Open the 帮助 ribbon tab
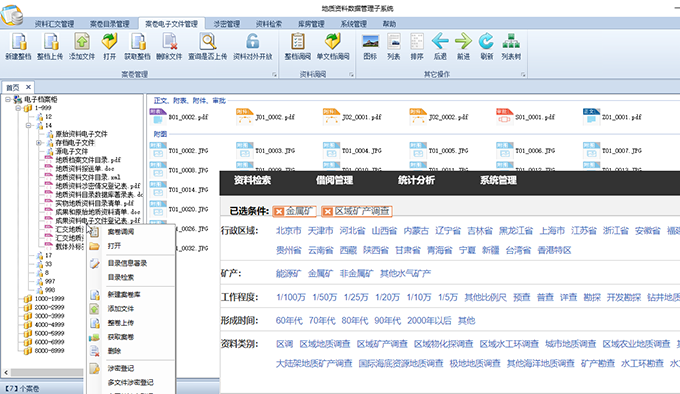680x394 pixels. tap(389, 24)
